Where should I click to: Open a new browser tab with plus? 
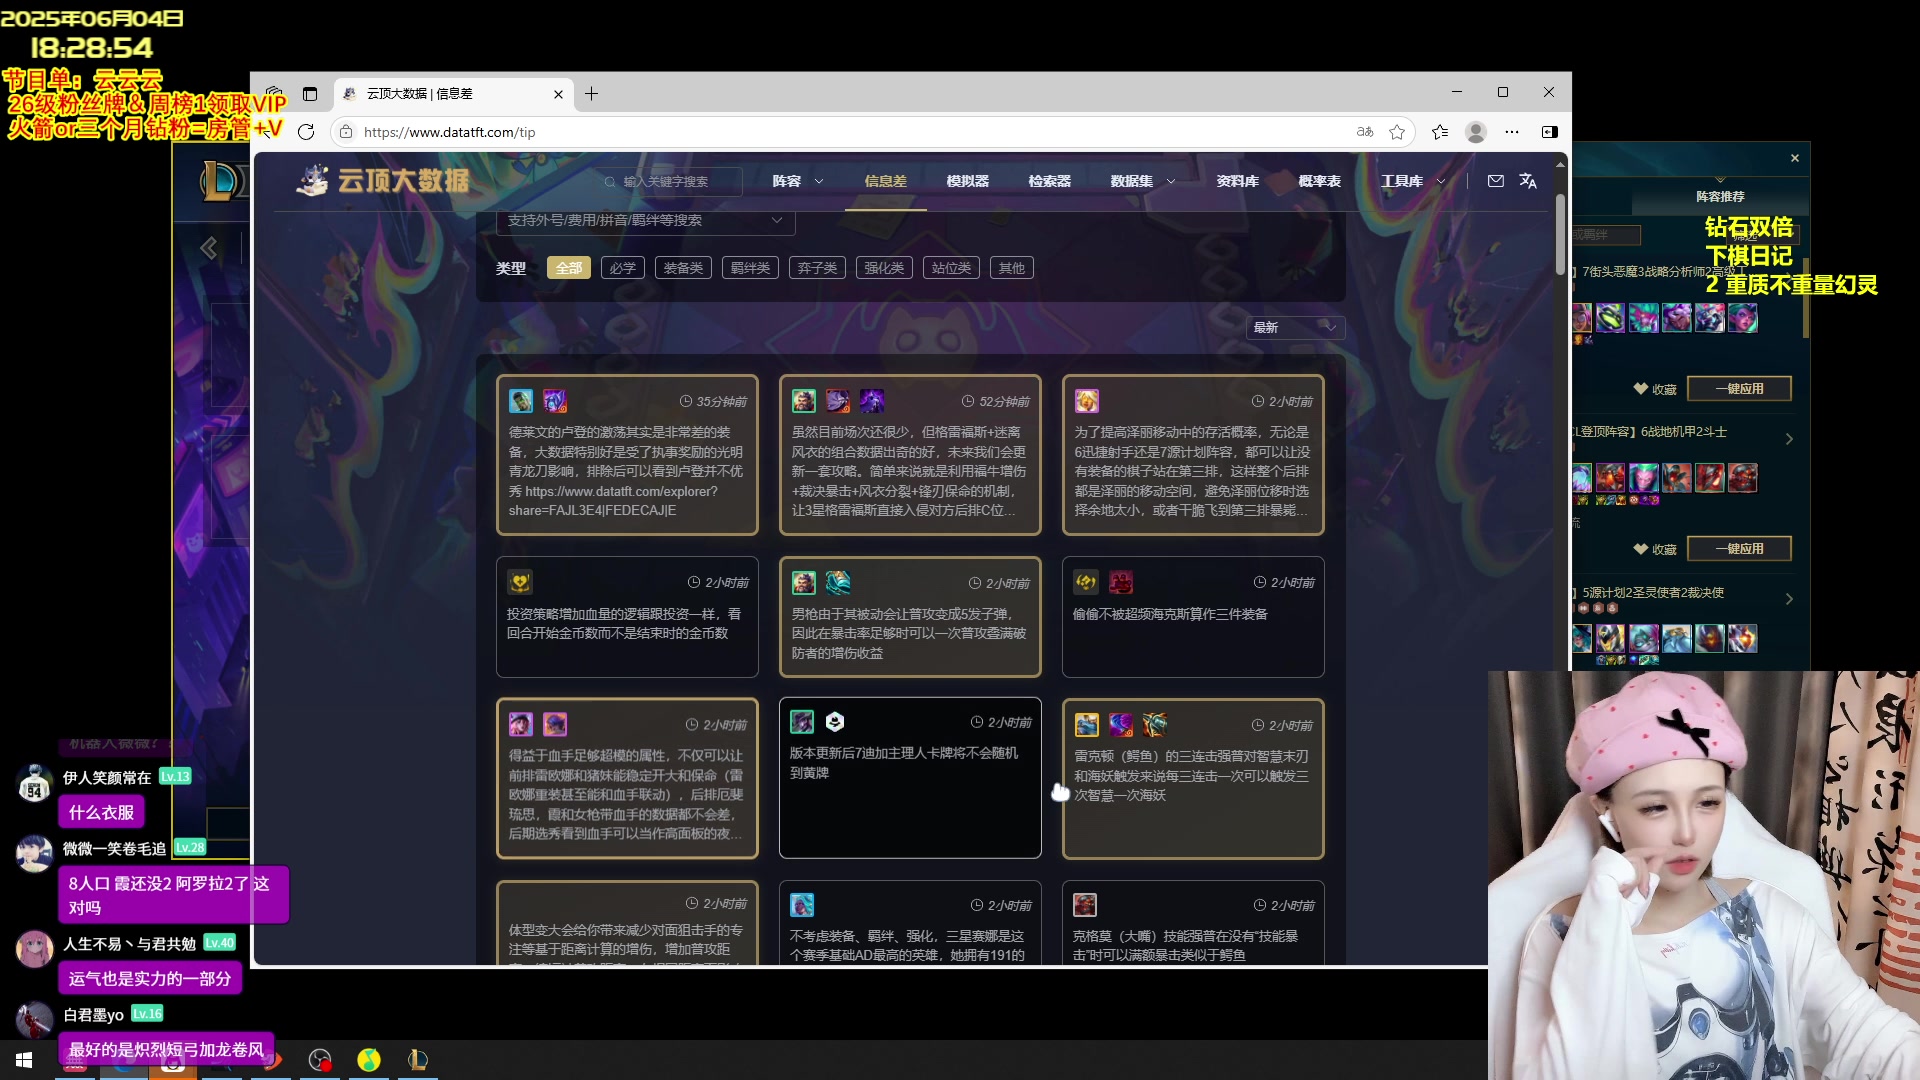(592, 94)
